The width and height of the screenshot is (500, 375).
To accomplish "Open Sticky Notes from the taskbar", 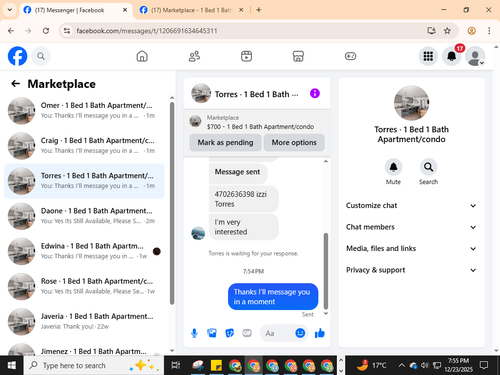I will coord(216,365).
